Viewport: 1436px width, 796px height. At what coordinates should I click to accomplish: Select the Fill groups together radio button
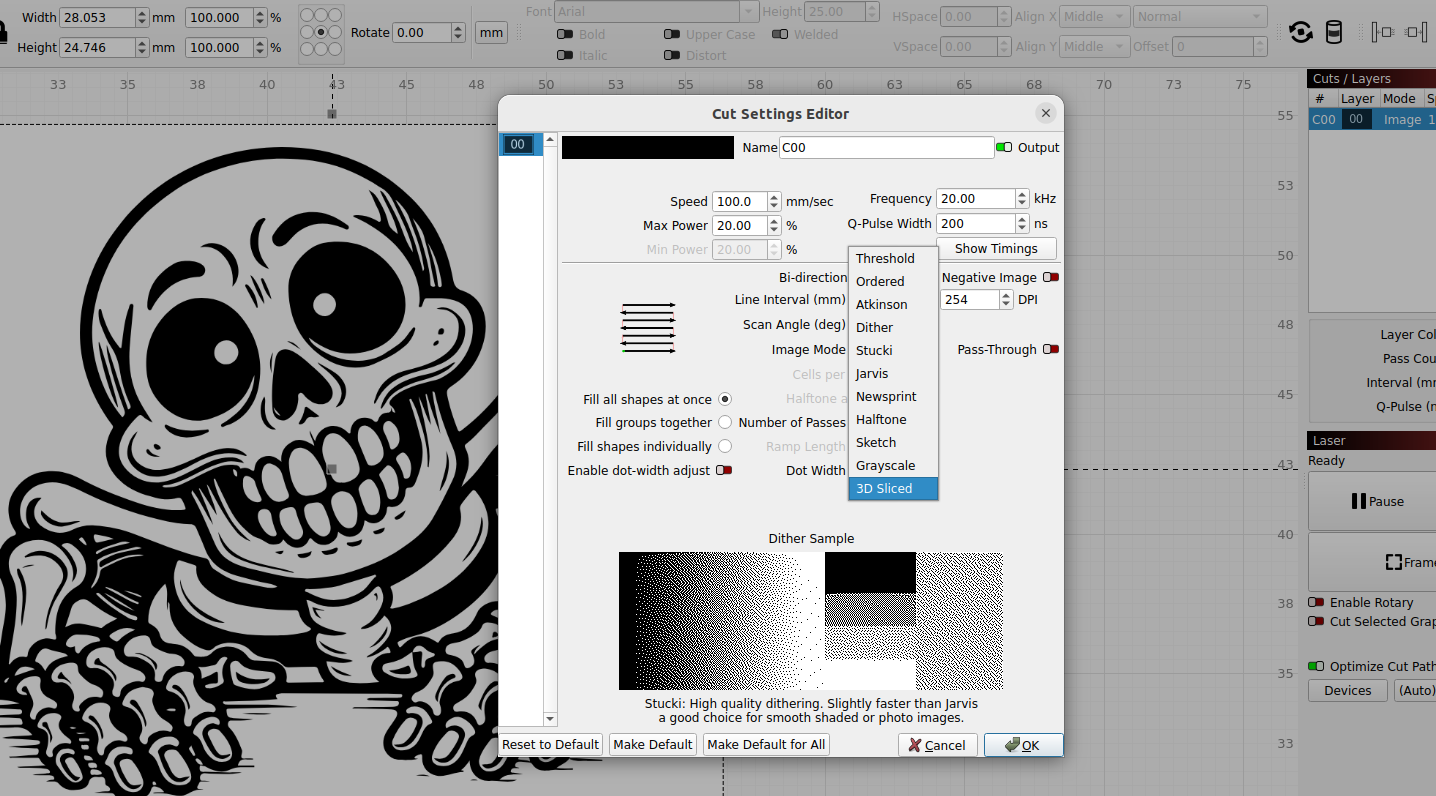[725, 423]
